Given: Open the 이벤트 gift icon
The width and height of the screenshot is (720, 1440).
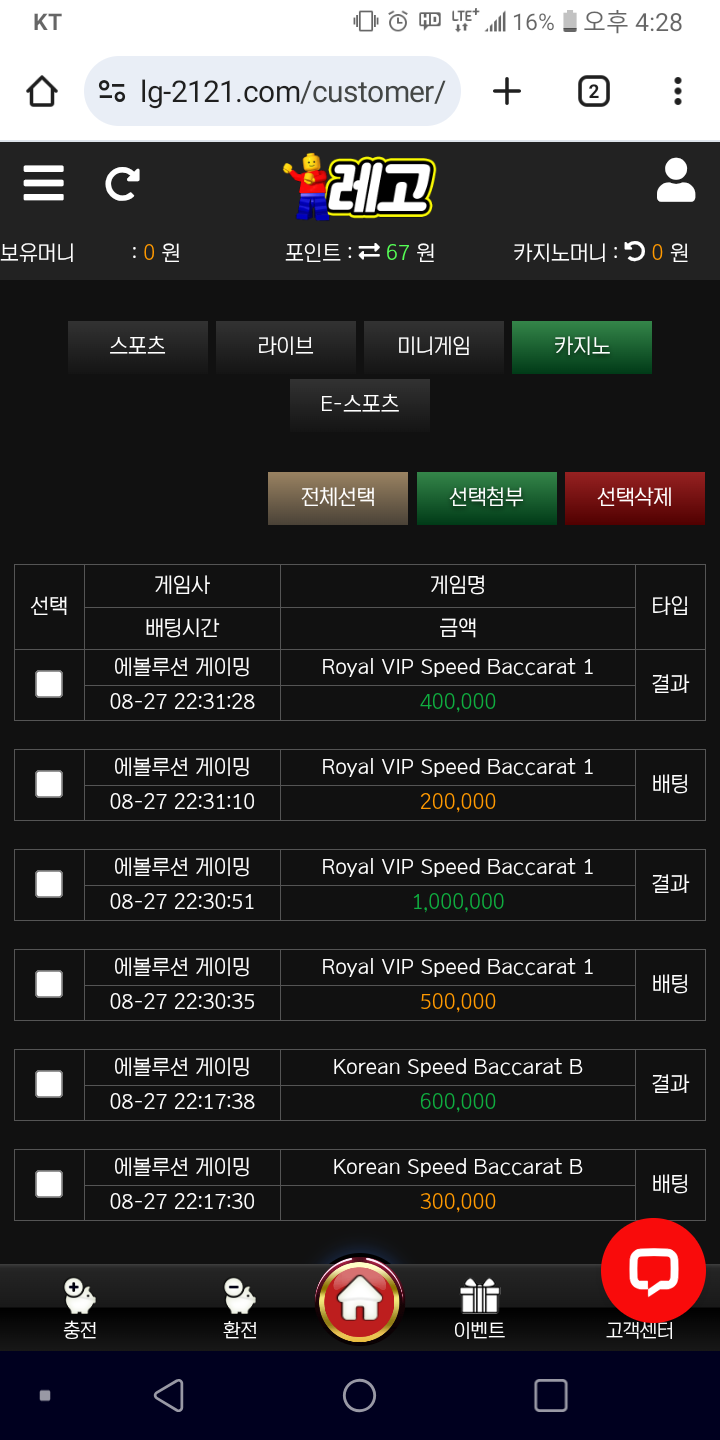Looking at the screenshot, I should tap(480, 1298).
